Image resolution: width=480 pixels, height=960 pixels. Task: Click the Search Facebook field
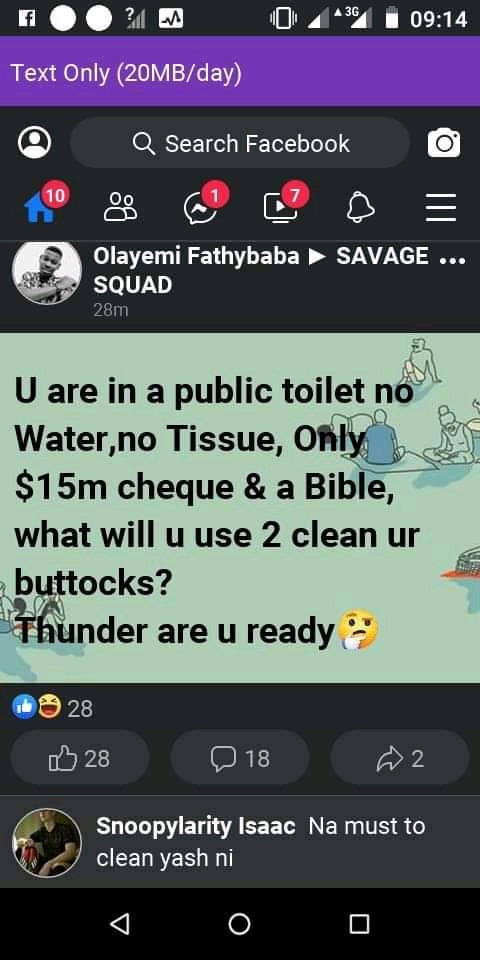click(x=240, y=143)
